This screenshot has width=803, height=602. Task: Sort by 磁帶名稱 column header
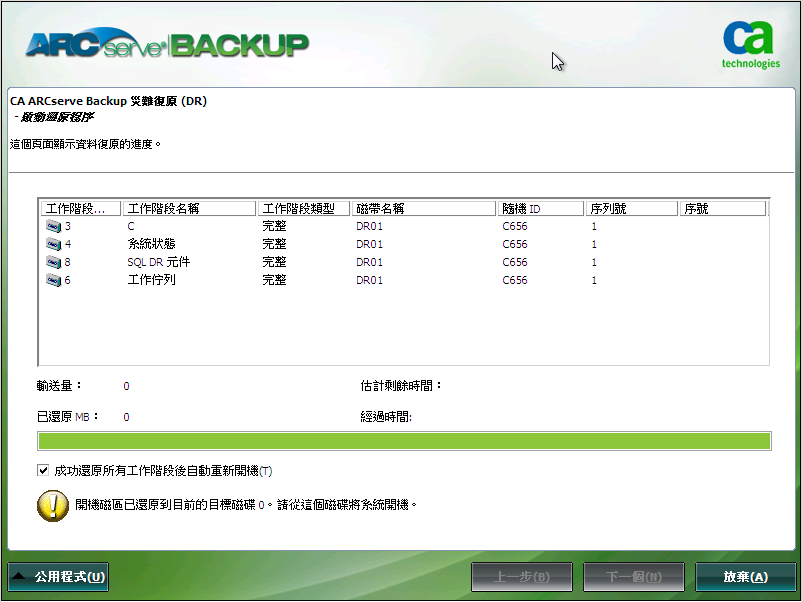pos(424,208)
